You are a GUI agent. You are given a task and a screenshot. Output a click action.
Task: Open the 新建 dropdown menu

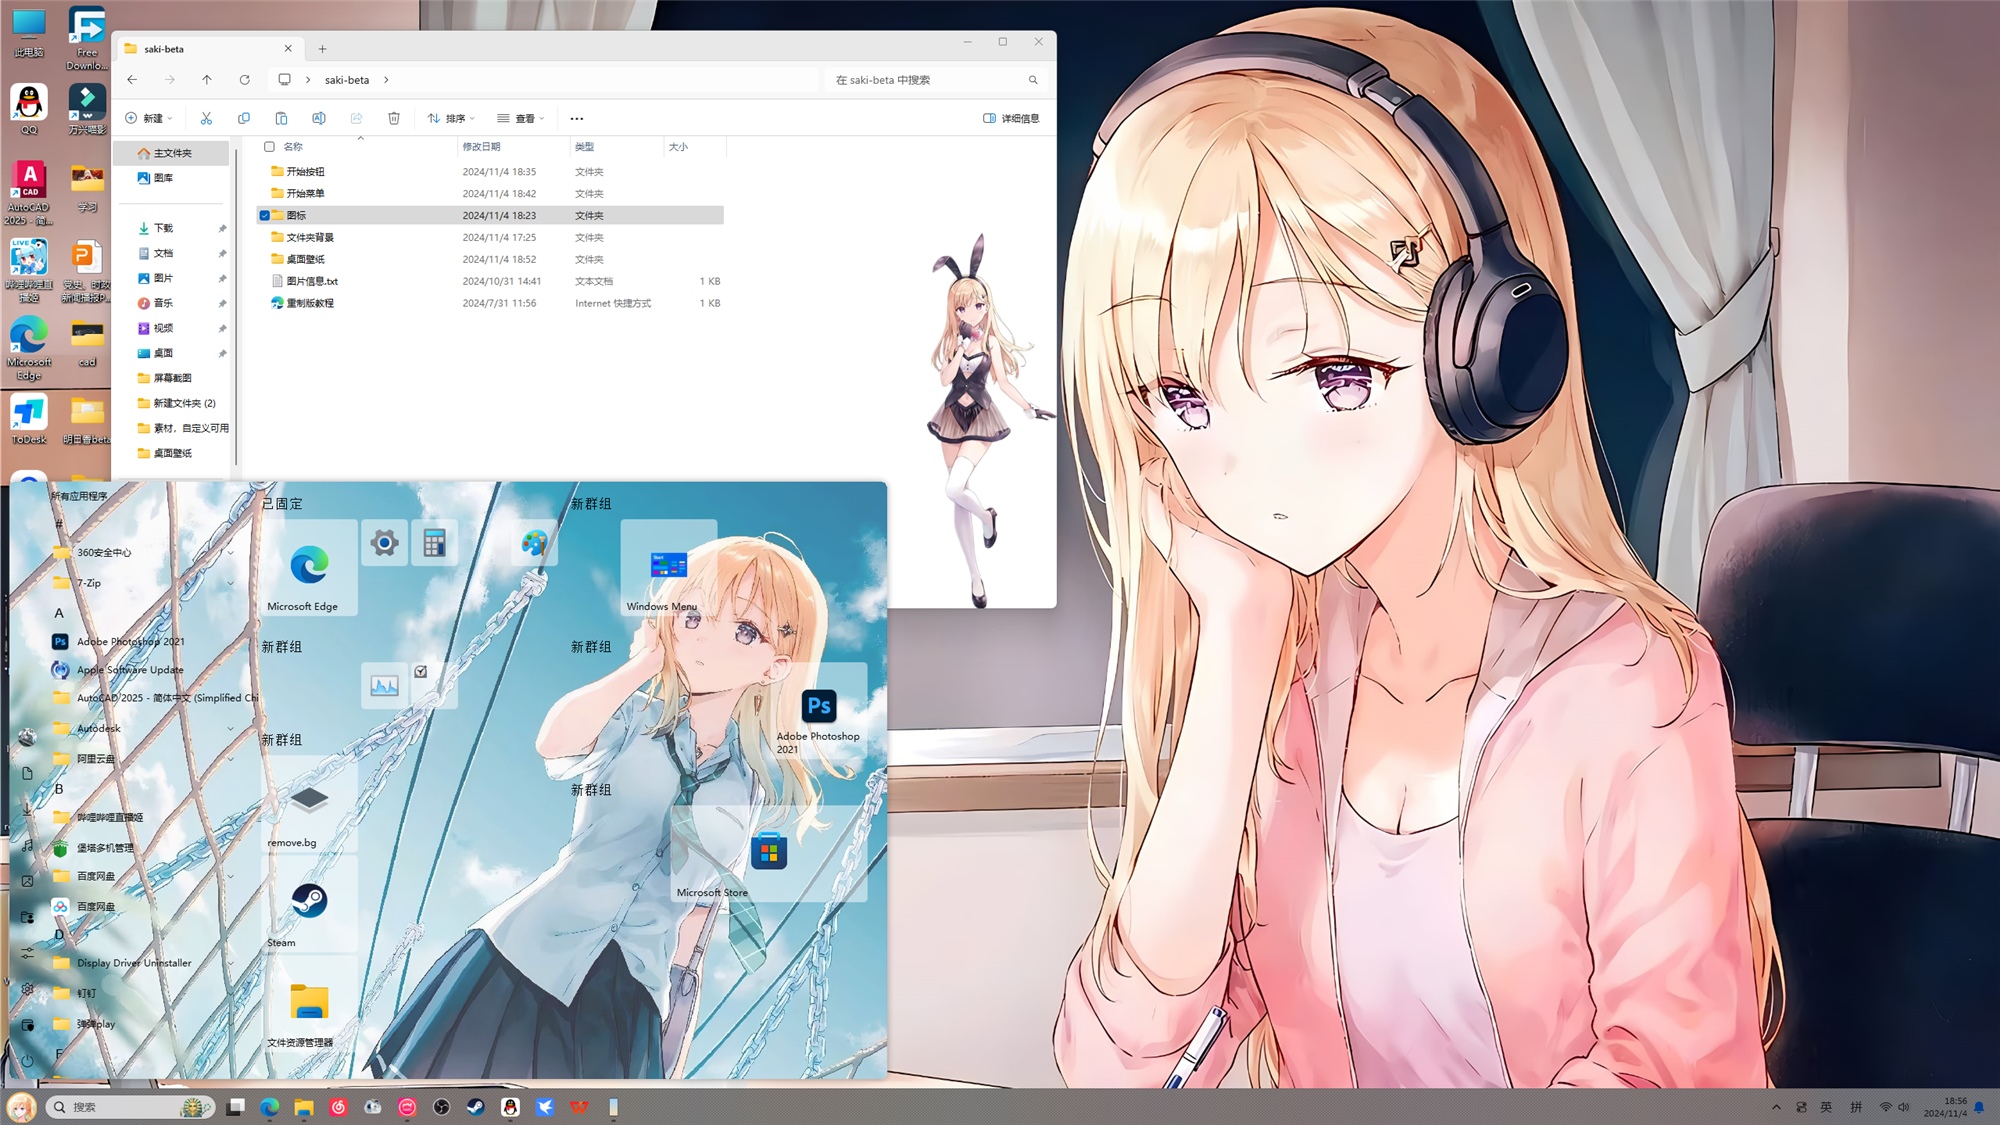149,118
